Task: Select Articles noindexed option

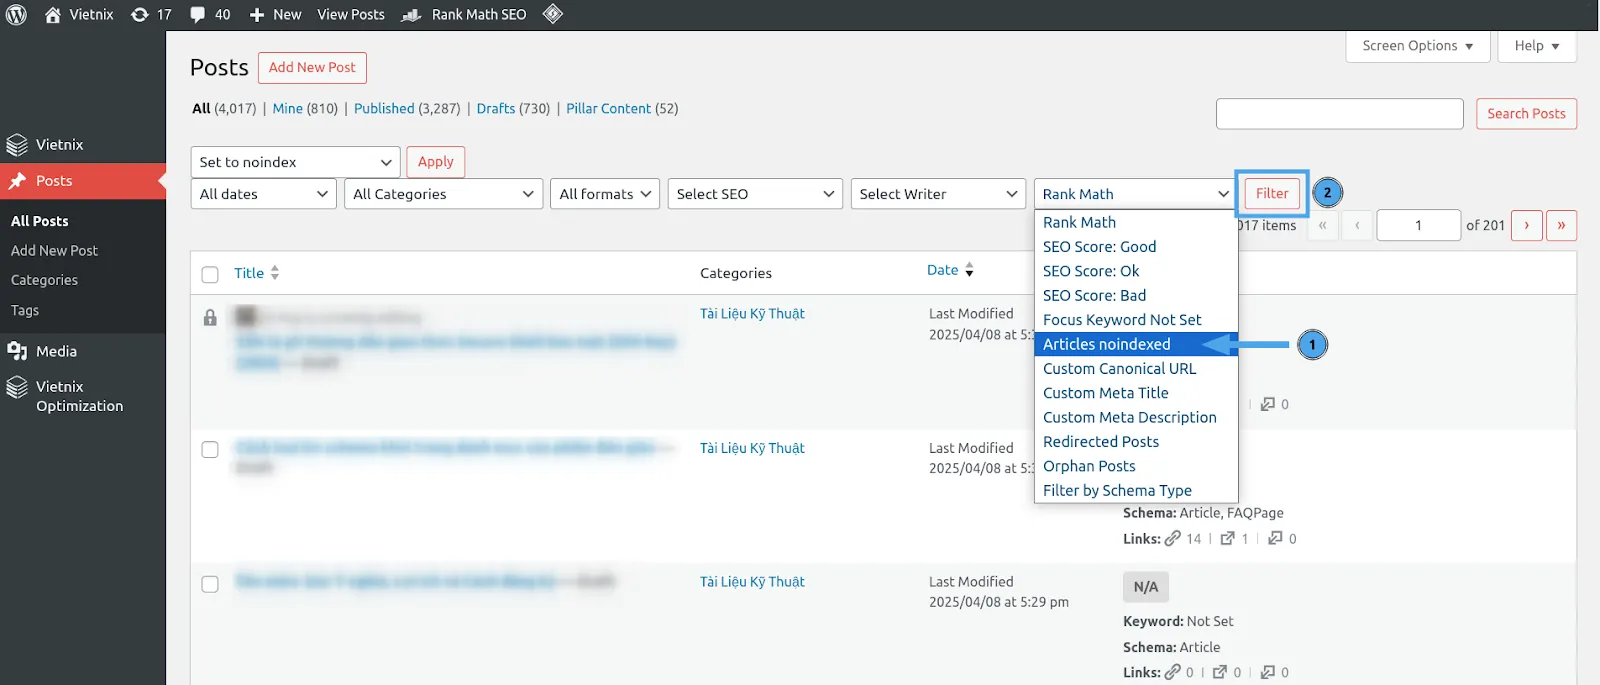Action: click(x=1136, y=344)
